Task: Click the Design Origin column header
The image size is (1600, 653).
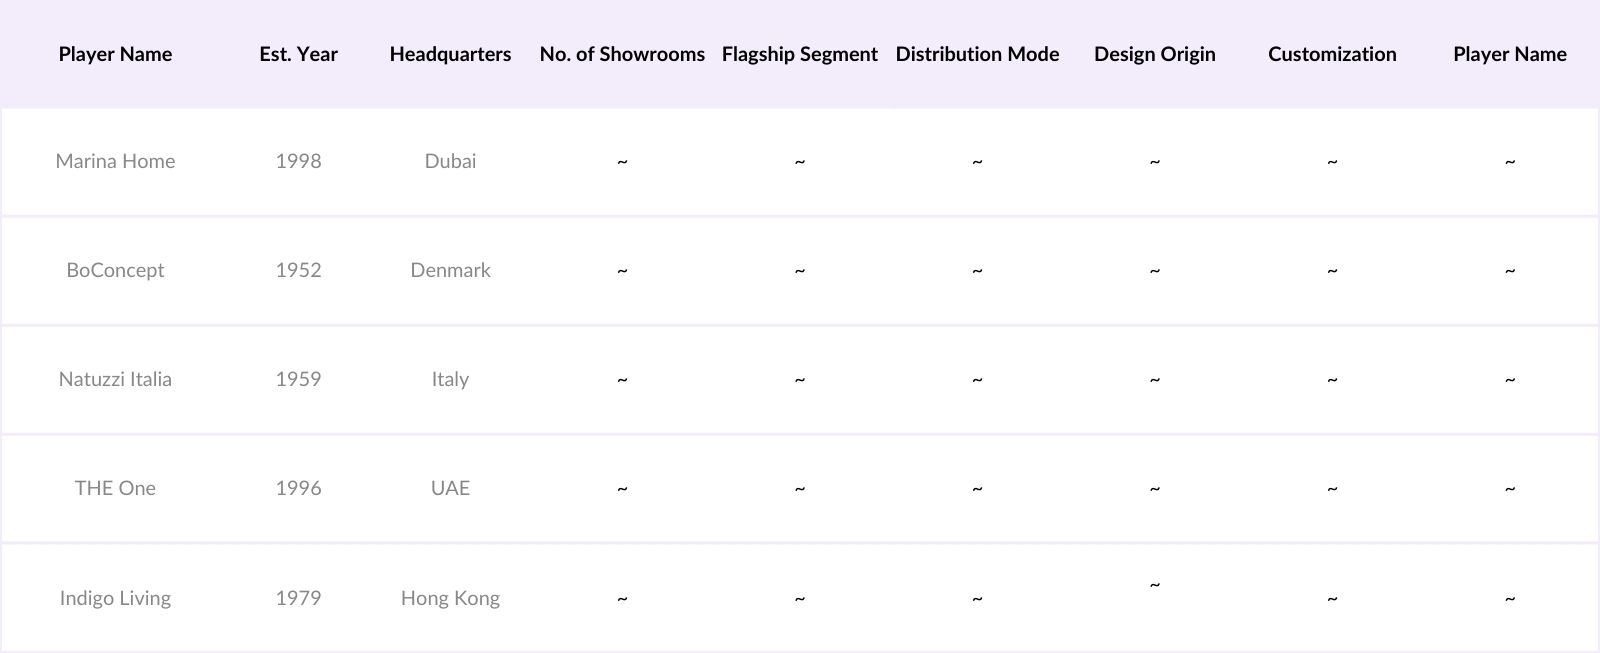Action: 1154,54
